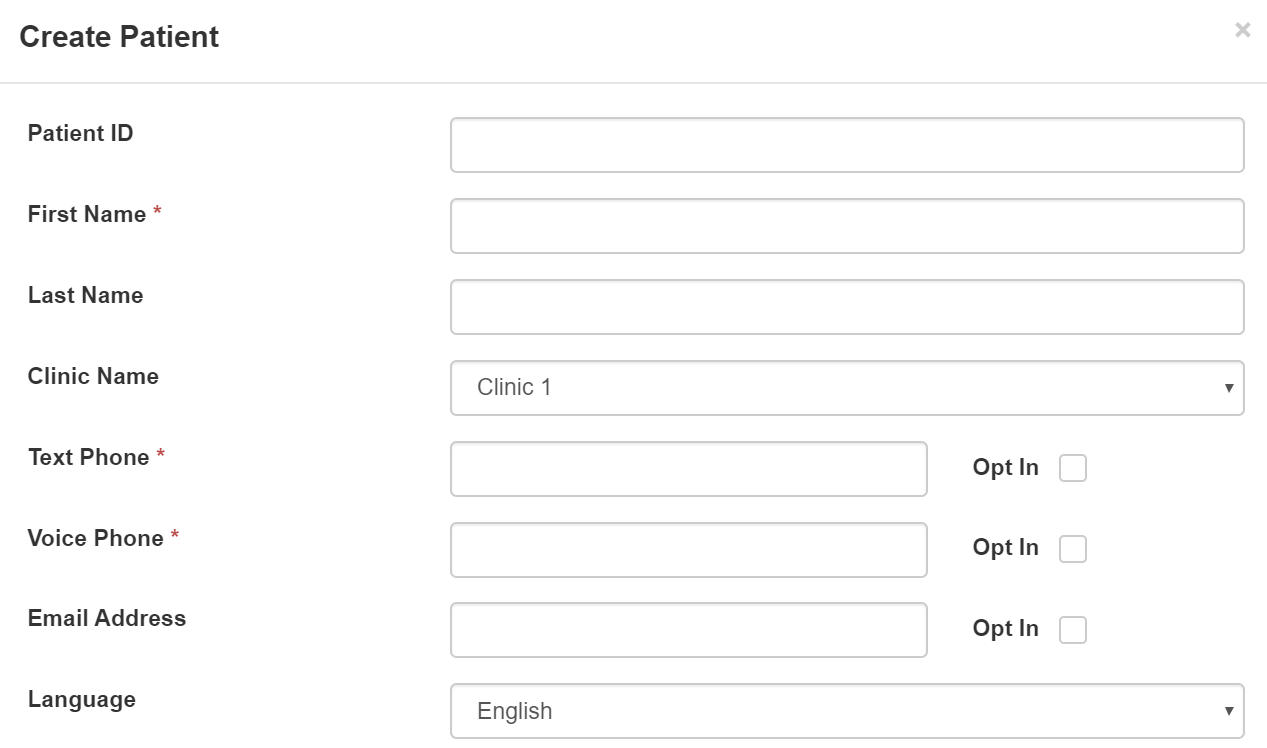This screenshot has width=1267, height=748.
Task: Enable Opt In for Text Phone
Action: (1072, 468)
